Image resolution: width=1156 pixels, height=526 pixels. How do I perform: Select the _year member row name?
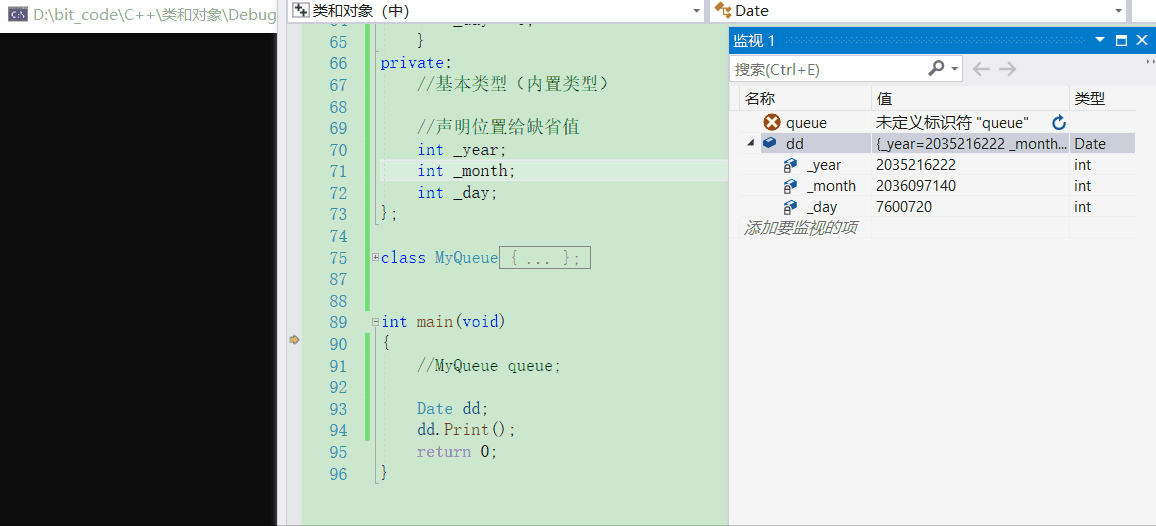tap(824, 165)
